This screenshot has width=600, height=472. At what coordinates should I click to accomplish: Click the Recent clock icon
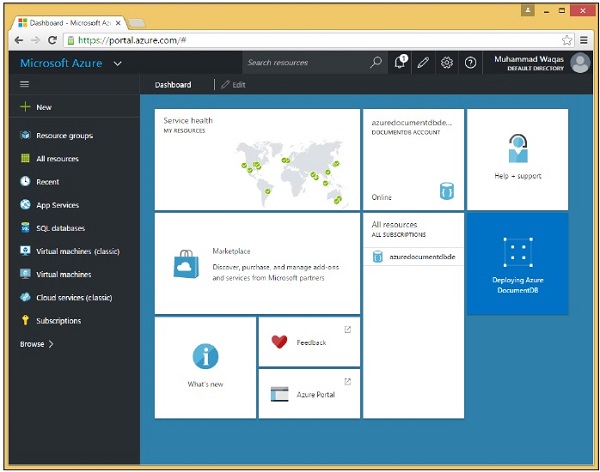click(25, 181)
